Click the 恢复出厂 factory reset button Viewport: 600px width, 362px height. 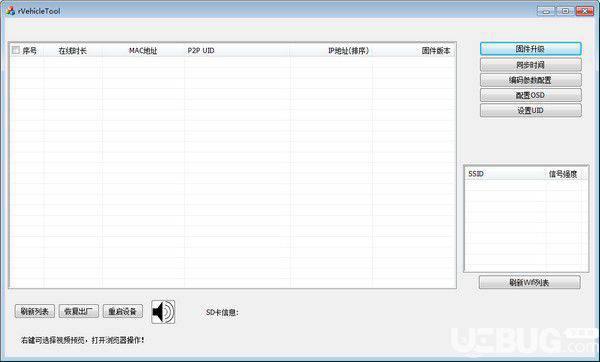click(x=78, y=311)
